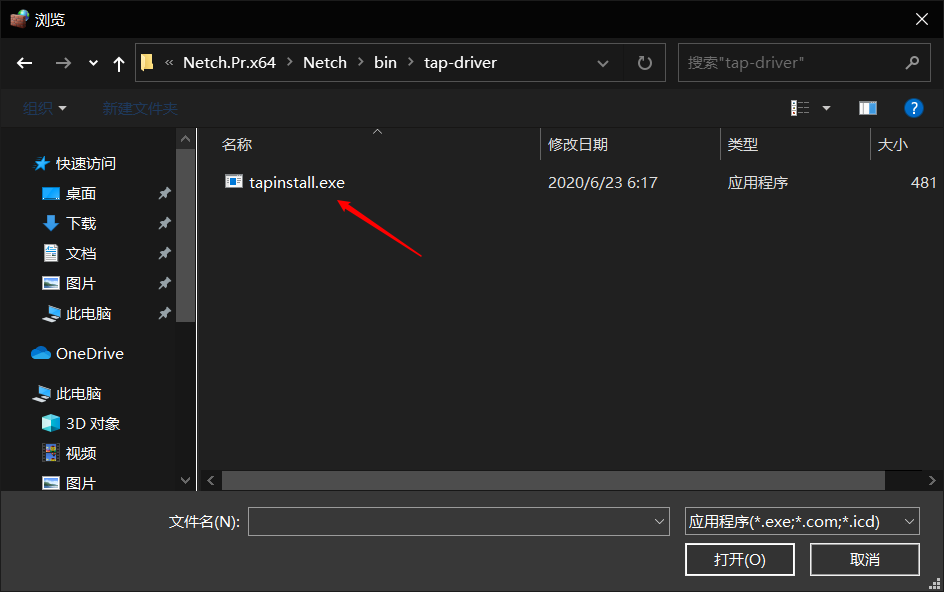Toggle the preview pane icon
Screen dimensions: 944x592
click(x=867, y=108)
